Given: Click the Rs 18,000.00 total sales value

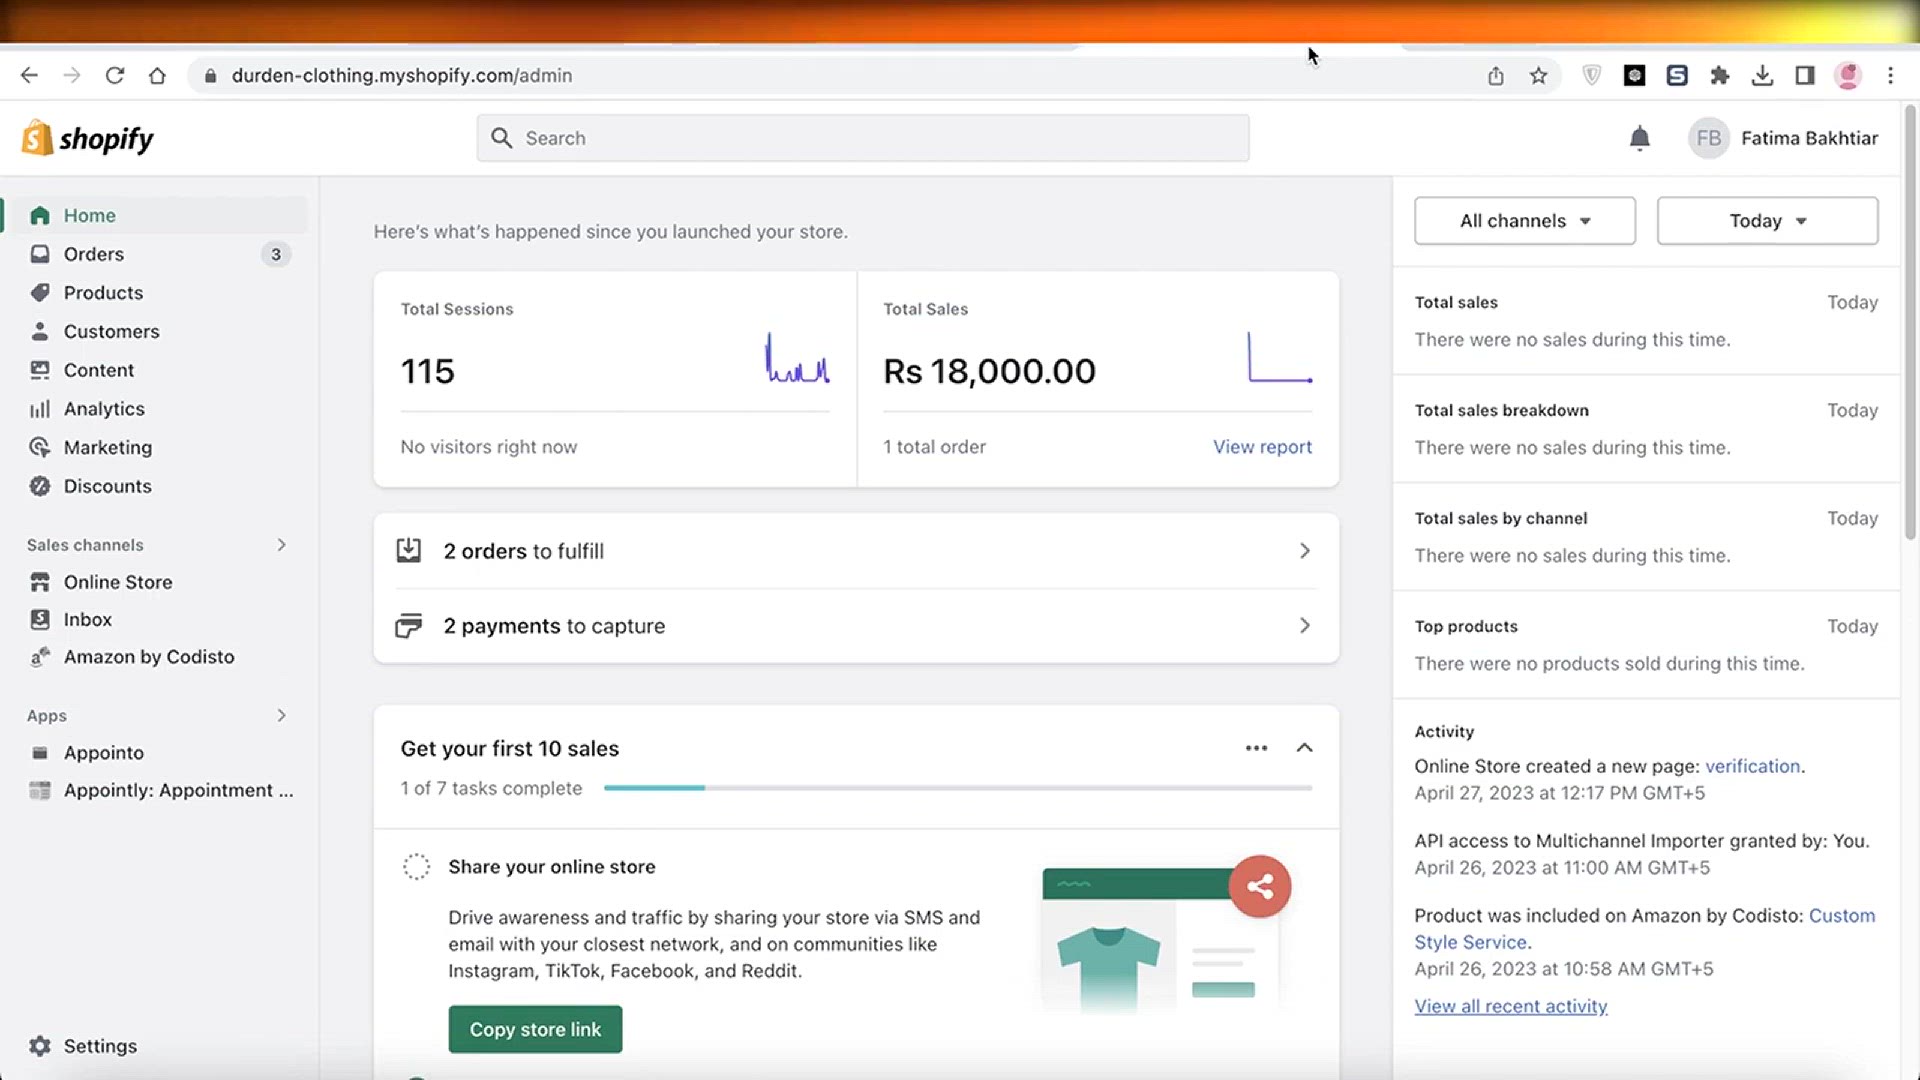Looking at the screenshot, I should (x=989, y=372).
